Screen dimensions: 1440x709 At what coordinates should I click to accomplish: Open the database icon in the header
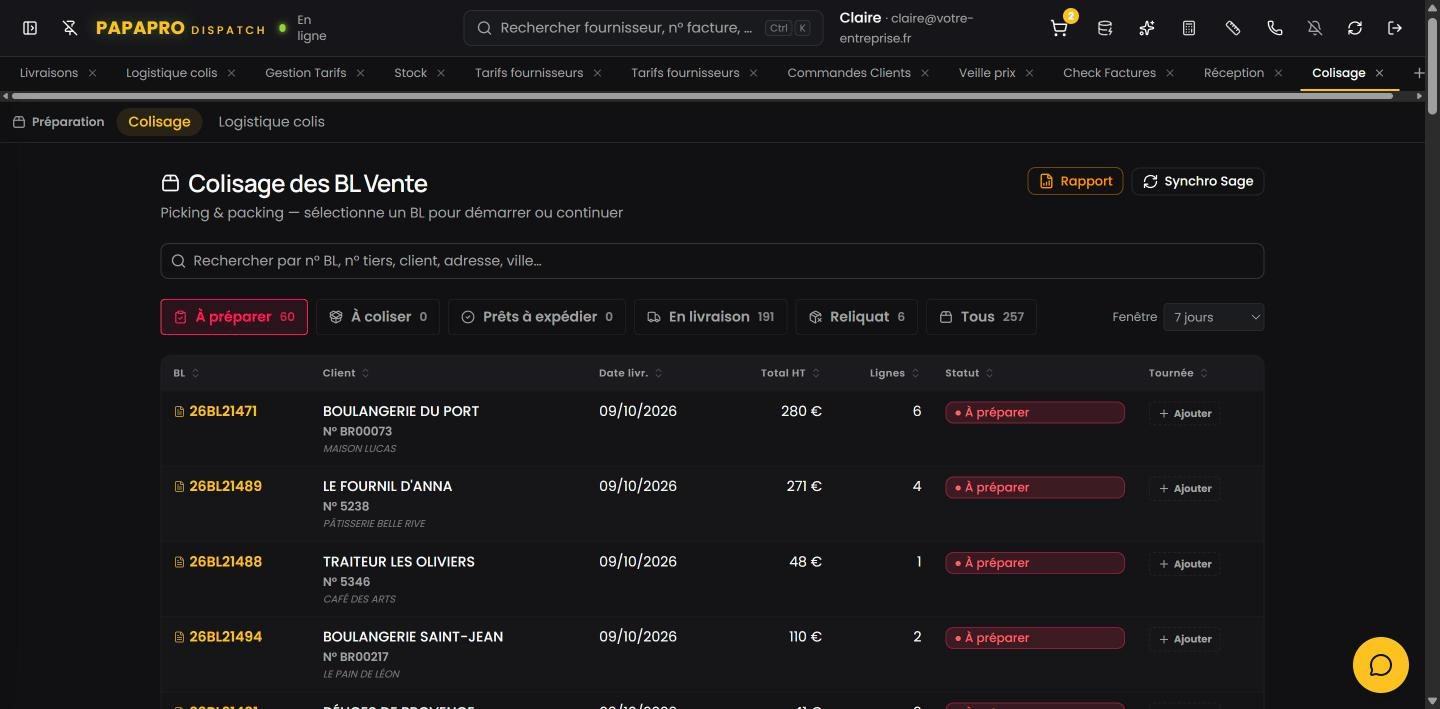(x=1105, y=28)
